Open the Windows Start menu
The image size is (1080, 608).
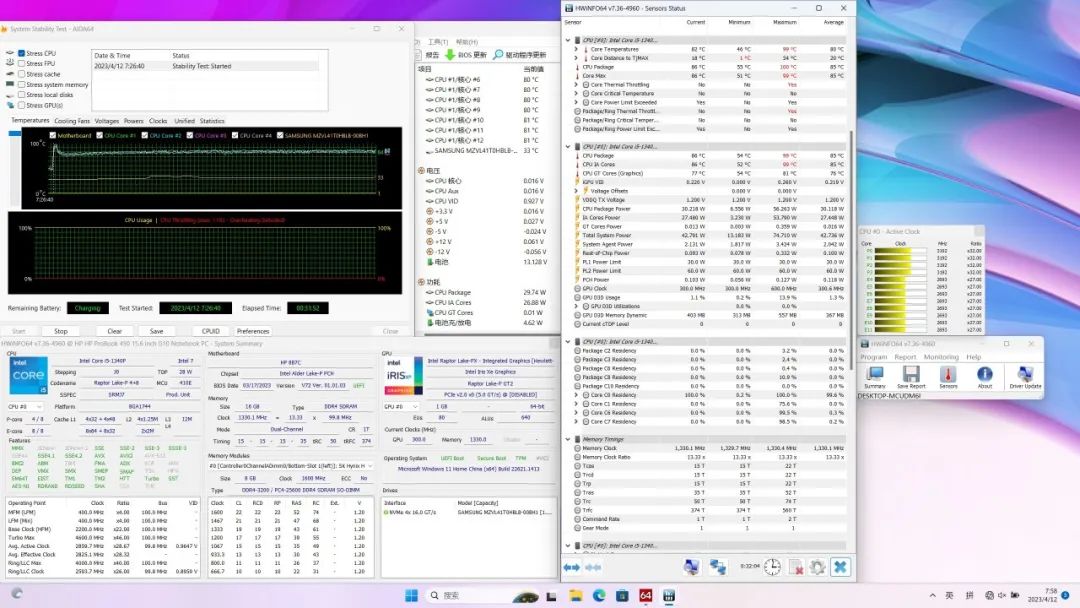pyautogui.click(x=411, y=596)
